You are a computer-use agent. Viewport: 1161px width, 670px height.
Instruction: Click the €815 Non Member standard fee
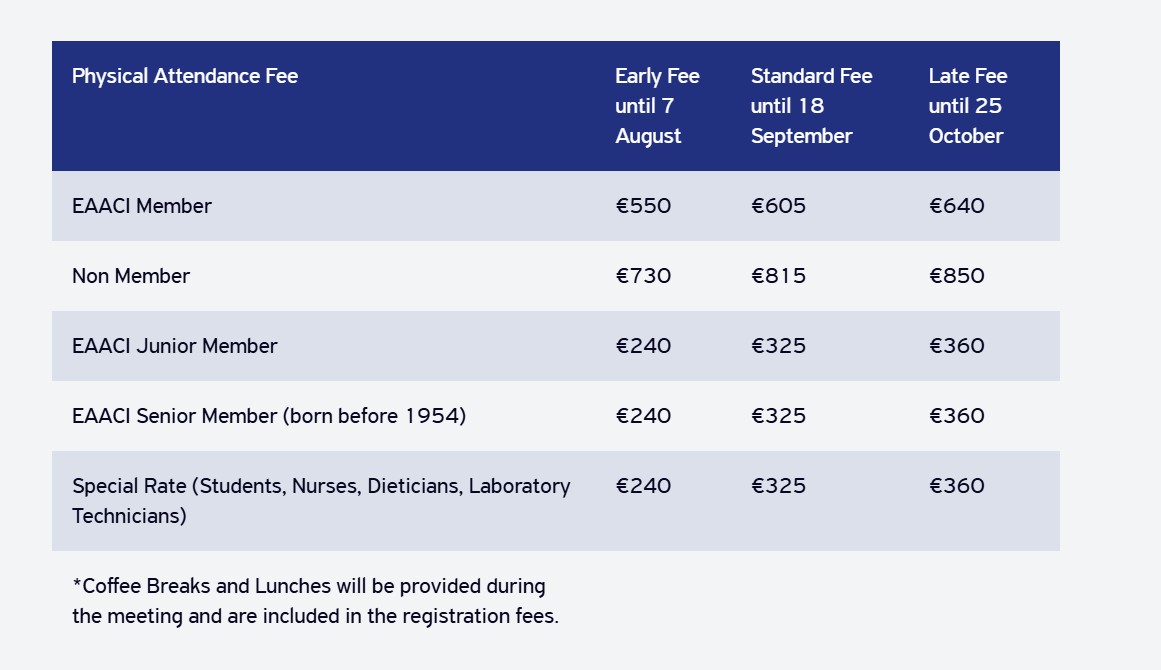tap(778, 276)
